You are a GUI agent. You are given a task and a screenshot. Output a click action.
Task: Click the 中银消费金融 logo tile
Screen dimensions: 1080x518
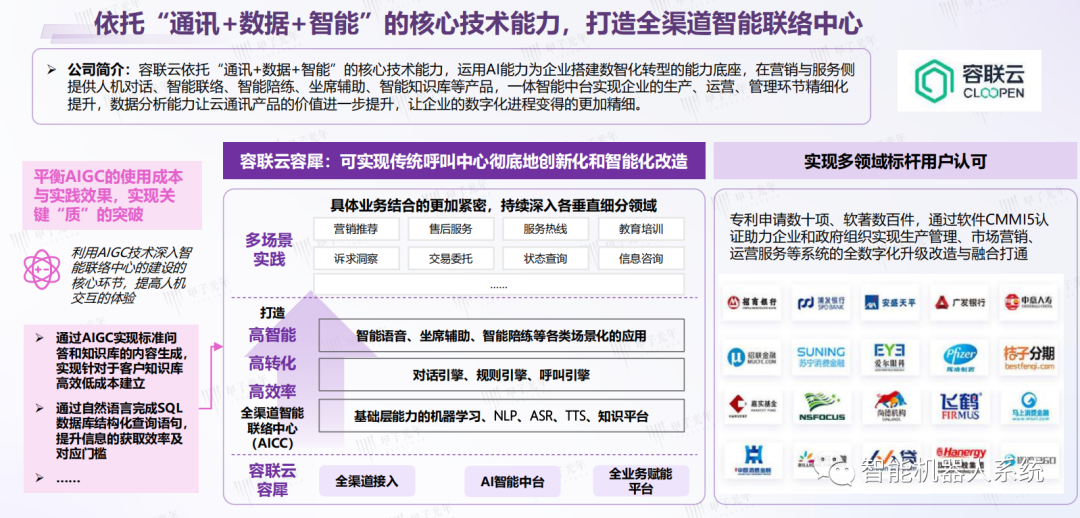pyautogui.click(x=752, y=460)
